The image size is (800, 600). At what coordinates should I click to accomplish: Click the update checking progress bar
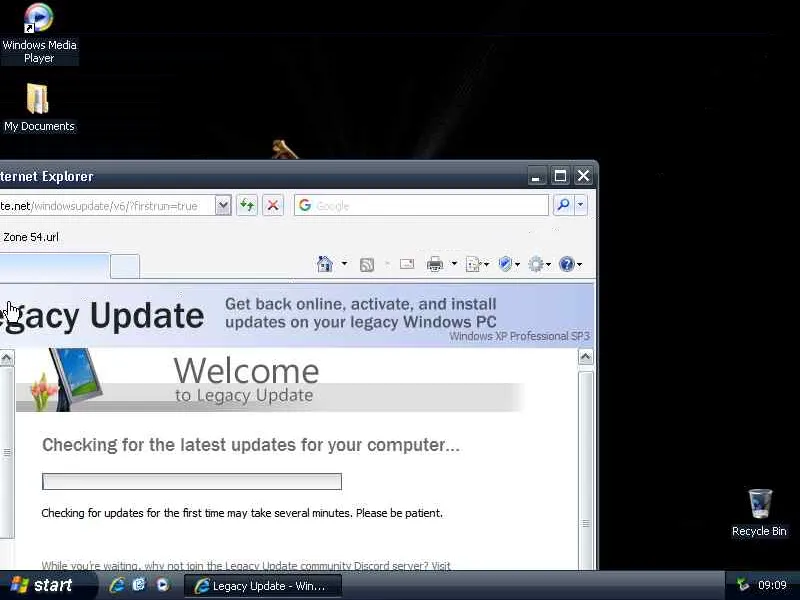click(x=192, y=482)
